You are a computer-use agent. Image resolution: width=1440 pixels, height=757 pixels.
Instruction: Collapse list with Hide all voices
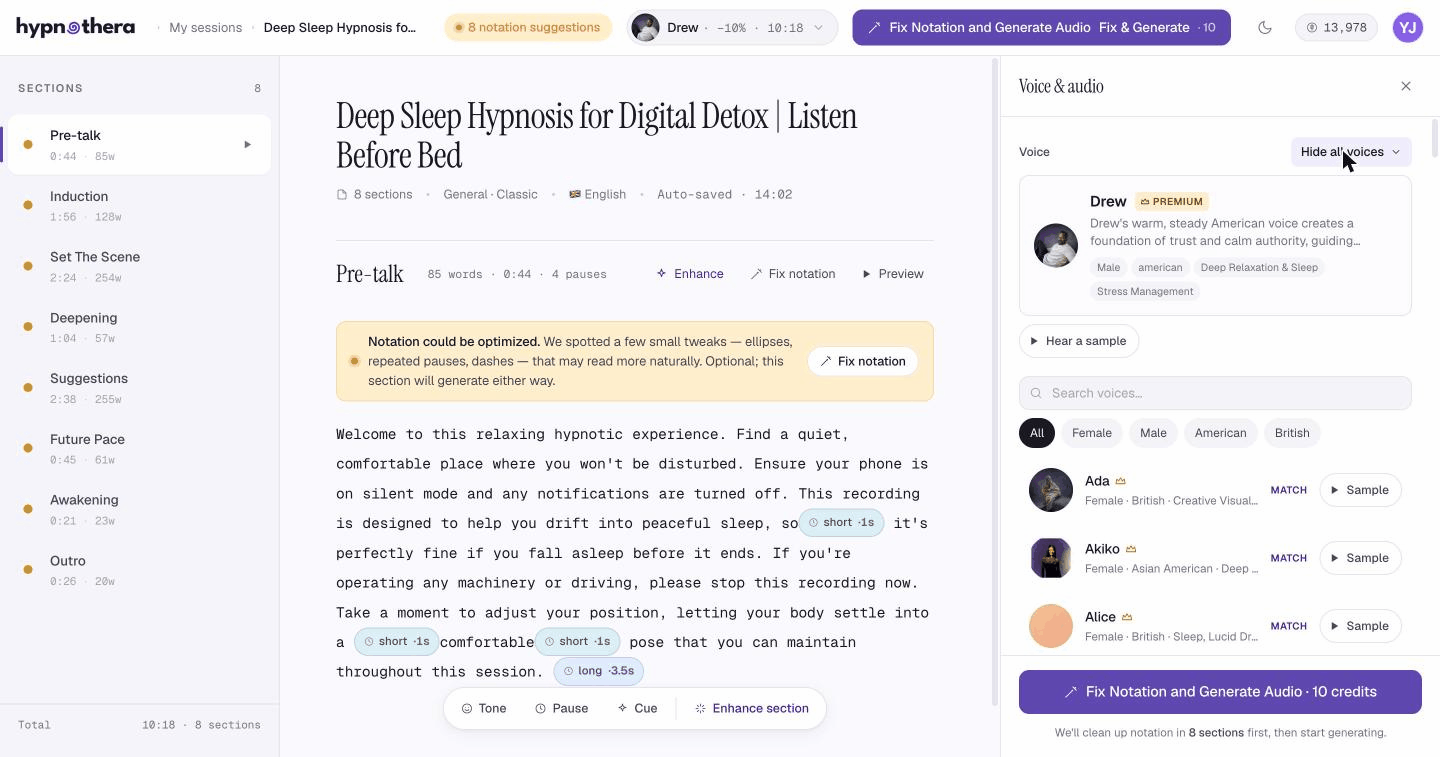(x=1351, y=152)
